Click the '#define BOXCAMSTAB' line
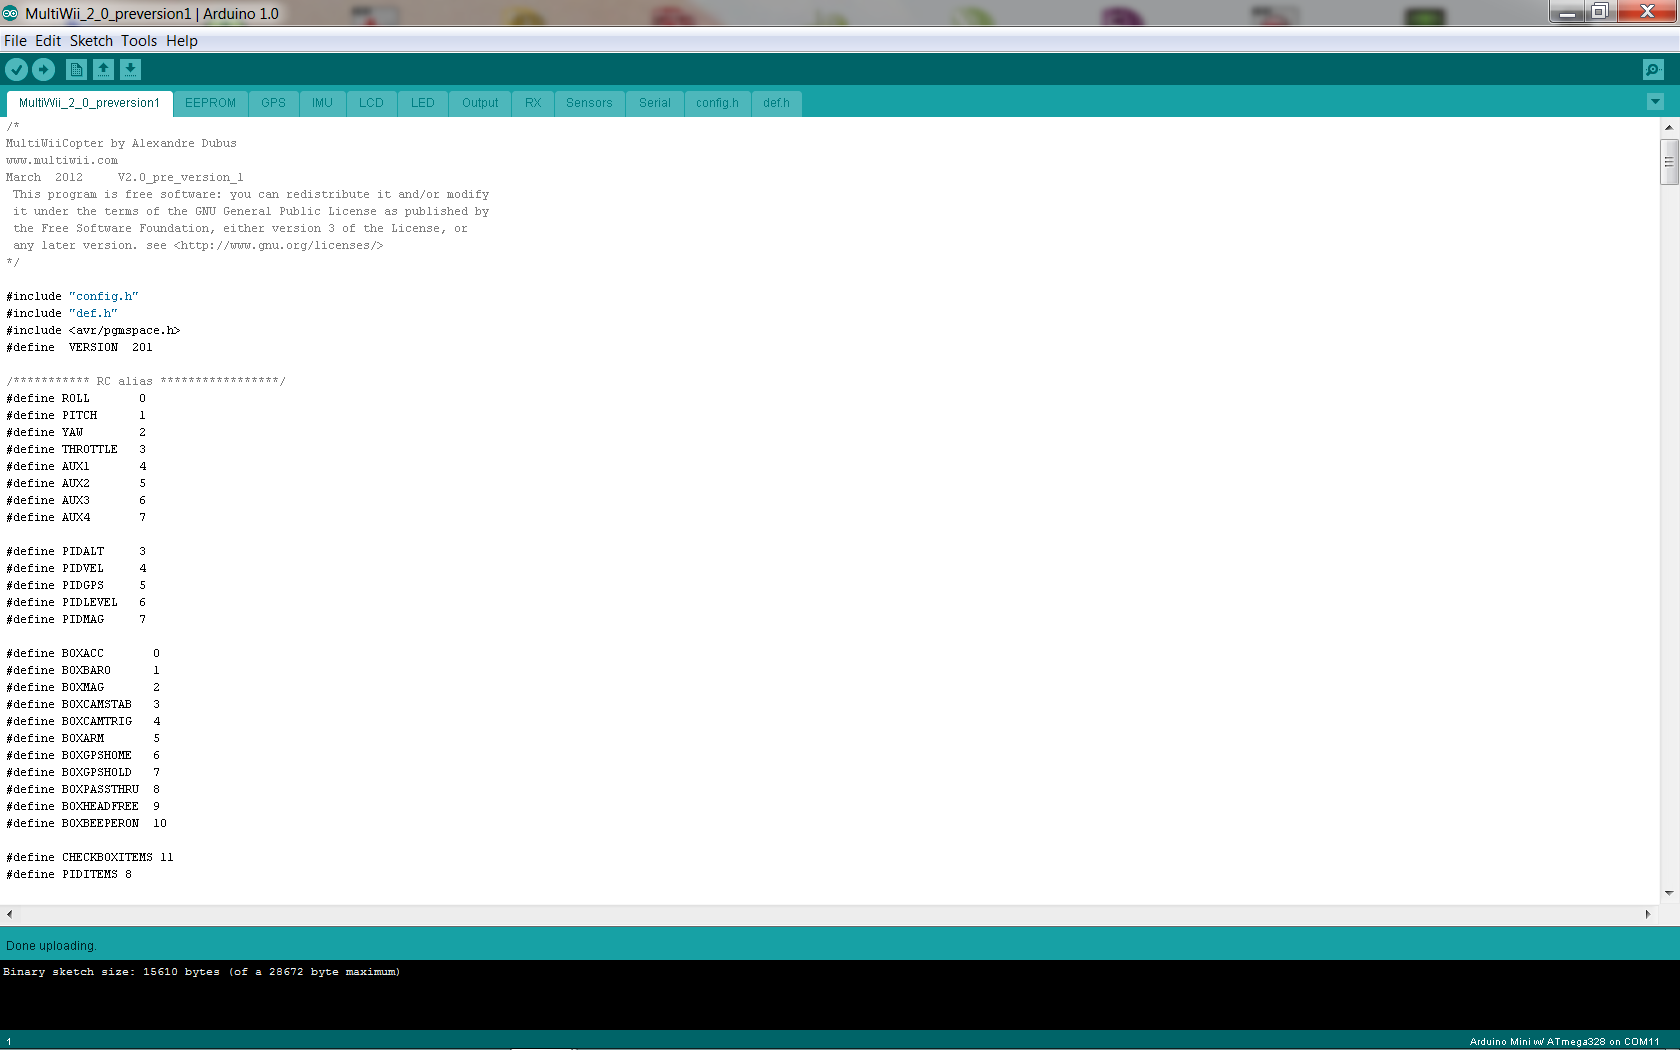This screenshot has width=1680, height=1050. pyautogui.click(x=83, y=704)
